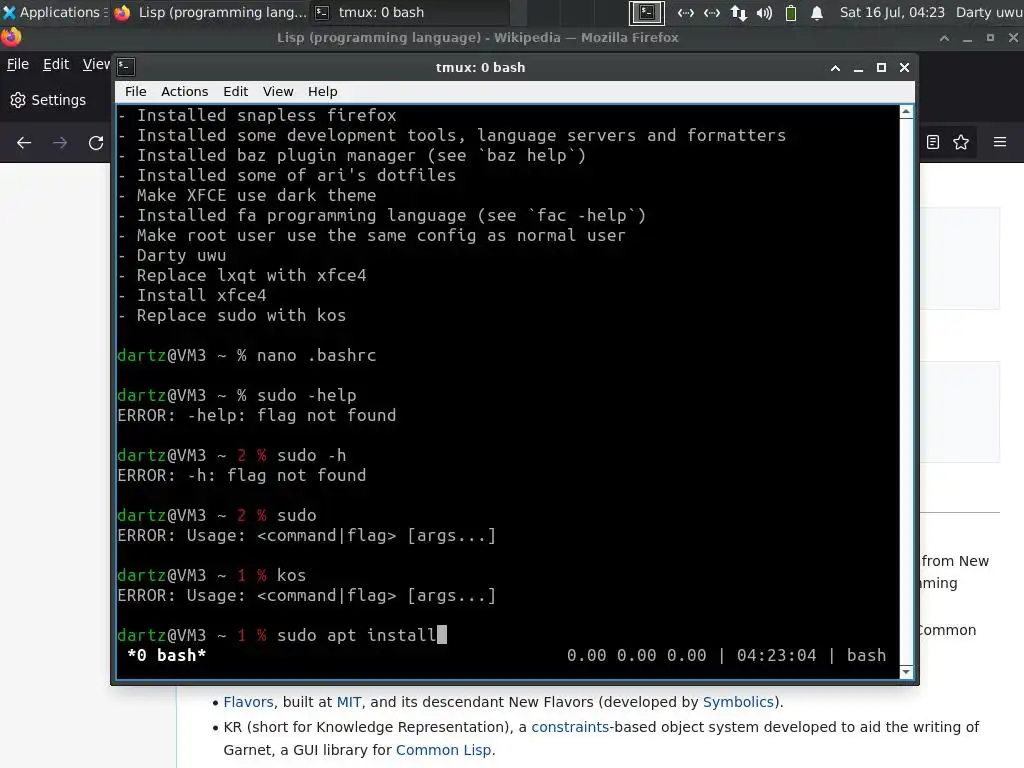Screen dimensions: 1024x768
Task: Switch to Firefox Lisp task in panel
Action: coord(210,12)
